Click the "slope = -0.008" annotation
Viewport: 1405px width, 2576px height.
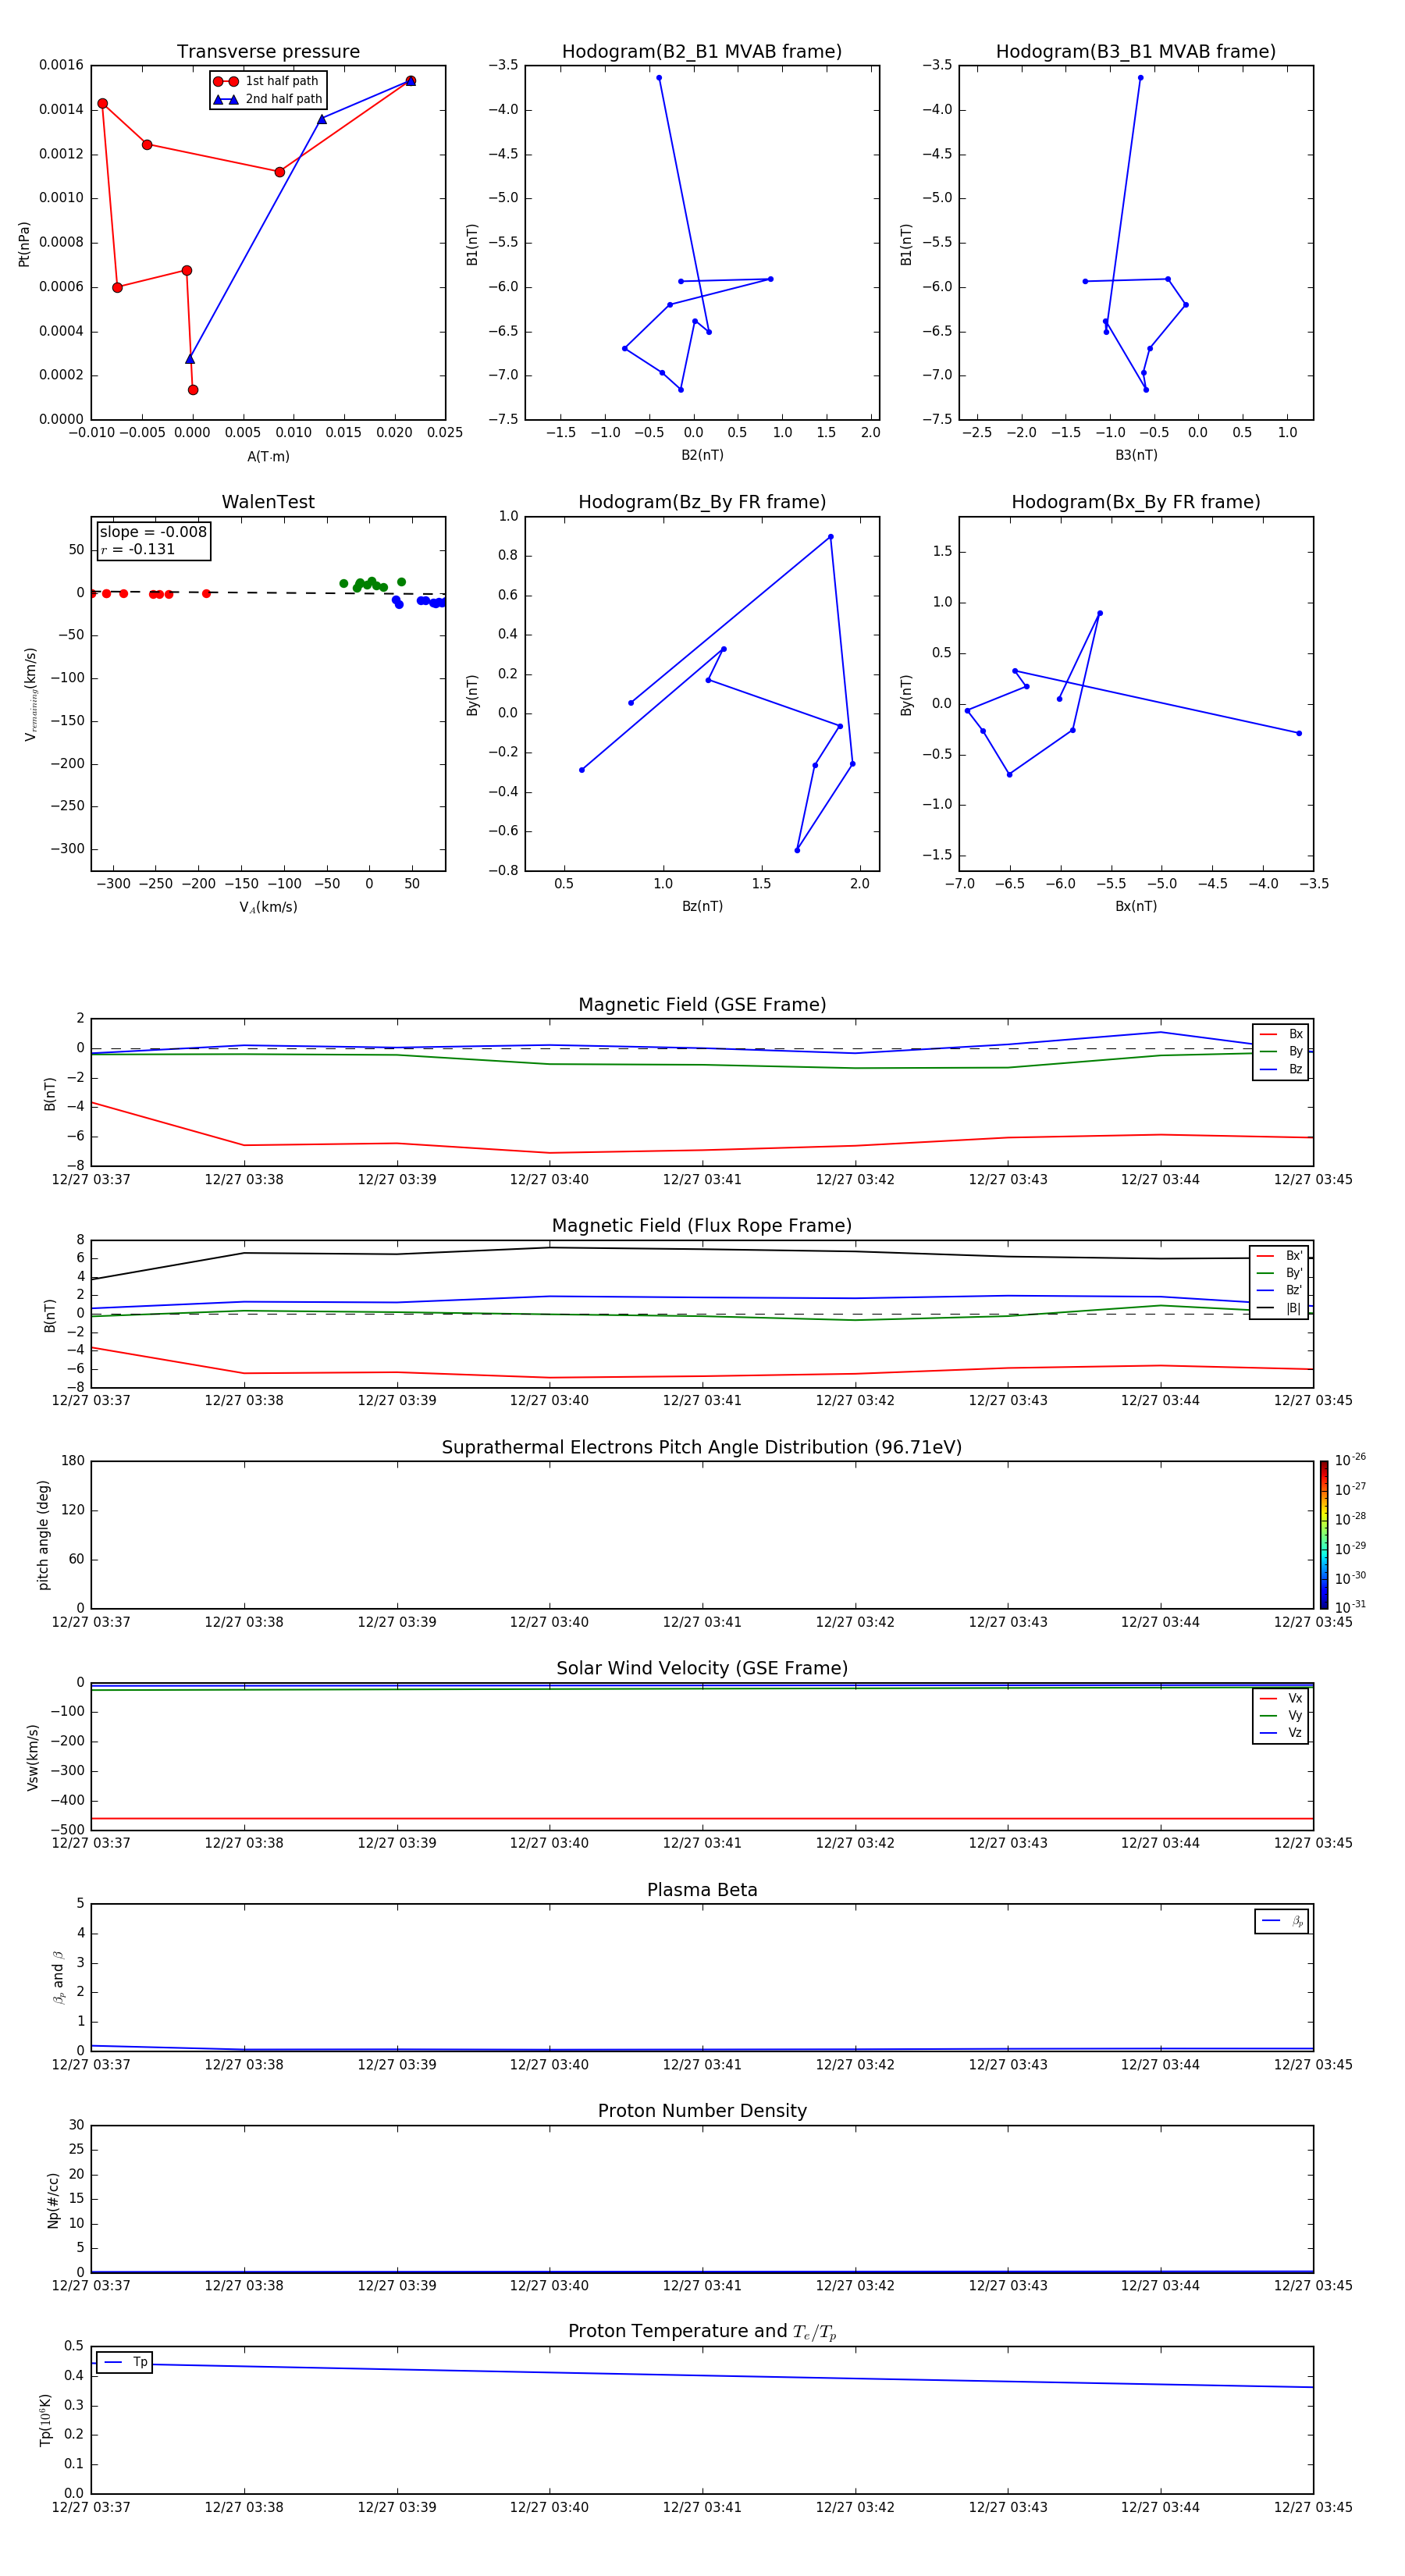[153, 532]
